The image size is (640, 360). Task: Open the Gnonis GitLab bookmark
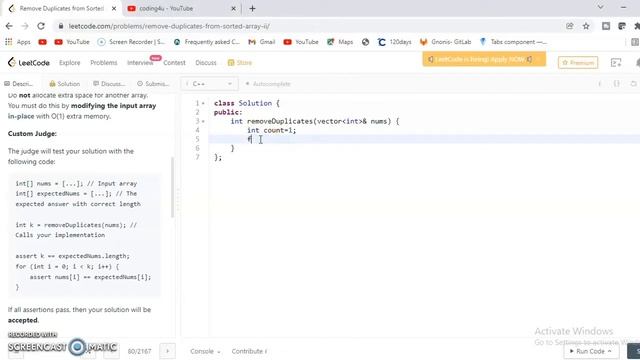(x=445, y=42)
